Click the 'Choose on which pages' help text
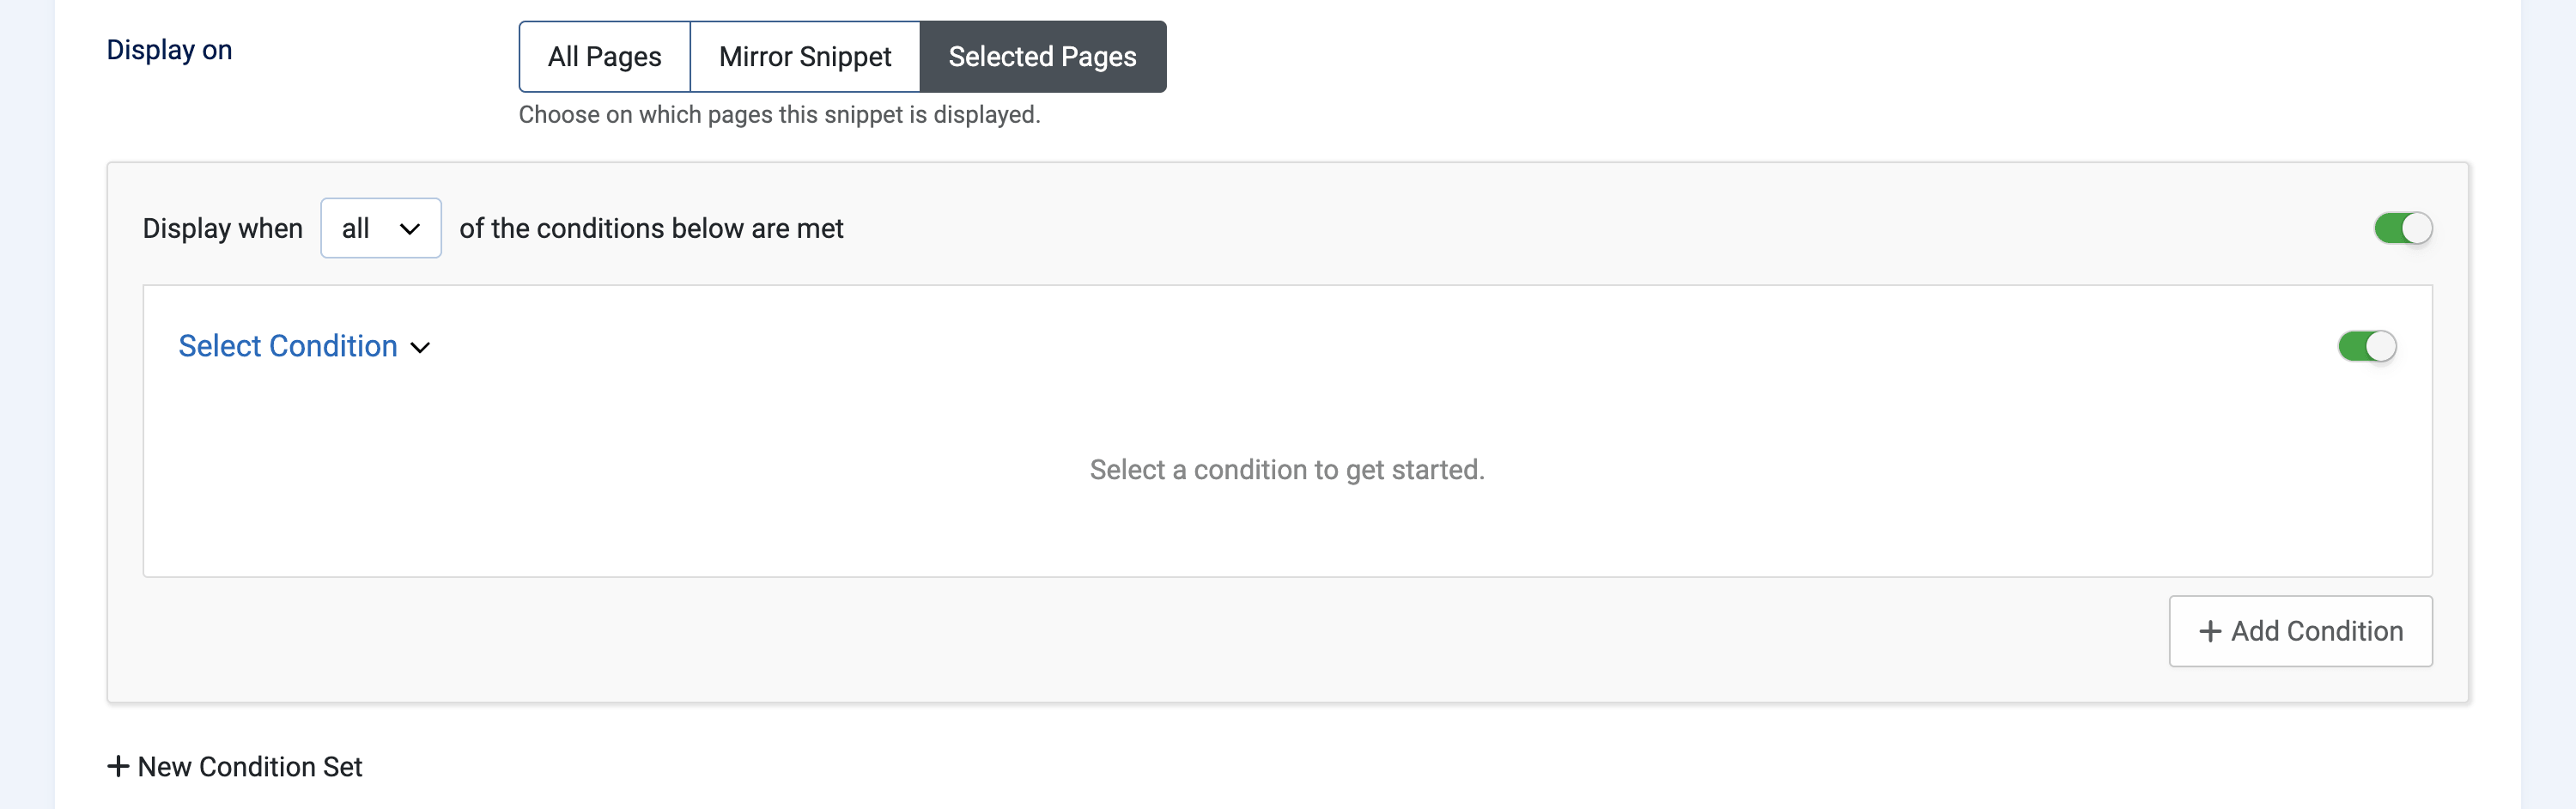 coord(779,115)
